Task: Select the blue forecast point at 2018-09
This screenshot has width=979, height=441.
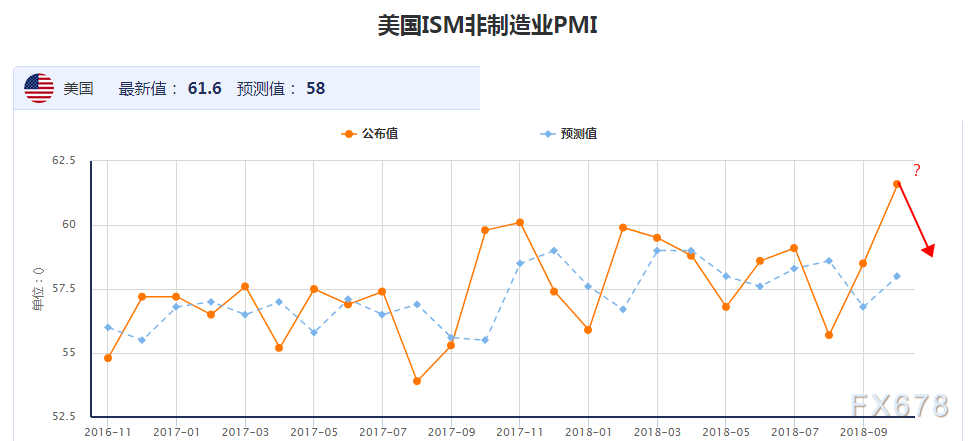Action: tap(863, 307)
